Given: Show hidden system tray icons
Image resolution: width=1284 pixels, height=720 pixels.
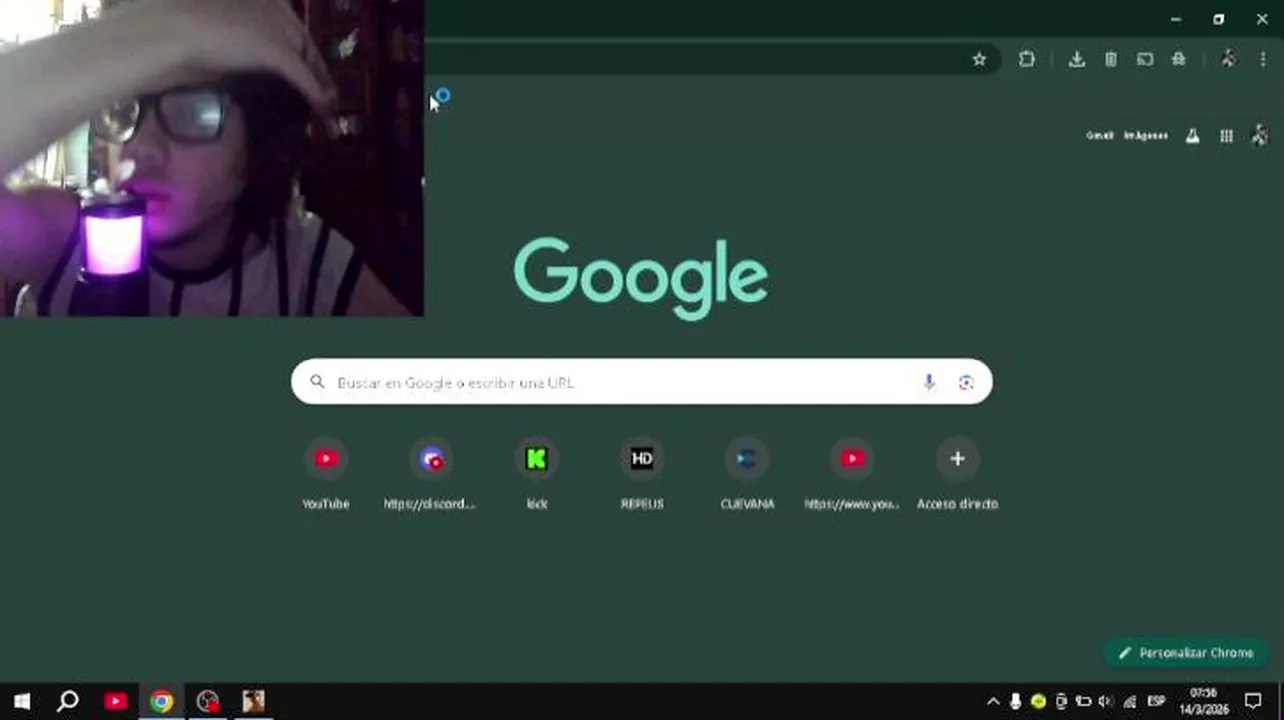Looking at the screenshot, I should (993, 702).
